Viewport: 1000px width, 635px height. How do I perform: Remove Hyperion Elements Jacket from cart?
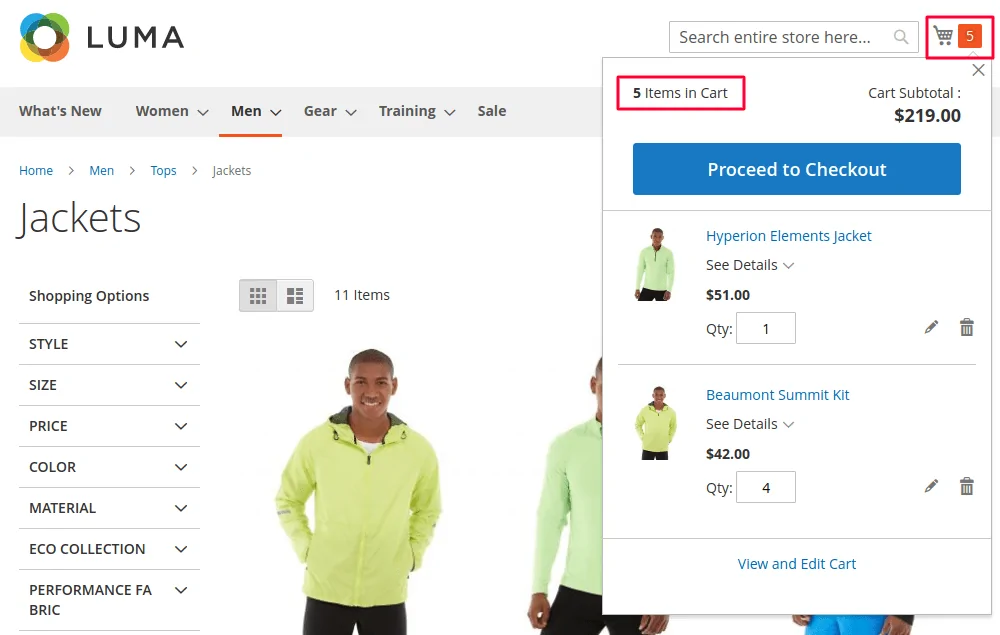966,327
